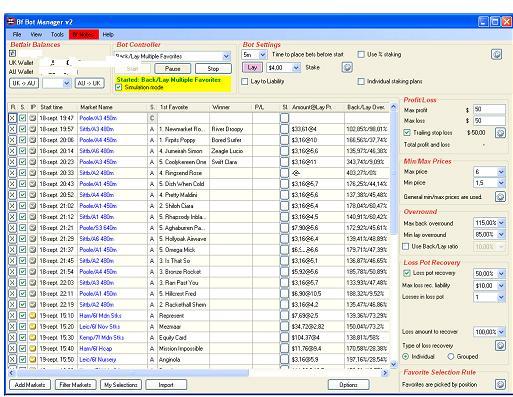Open File menu
513x397 pixels.
(x=17, y=34)
